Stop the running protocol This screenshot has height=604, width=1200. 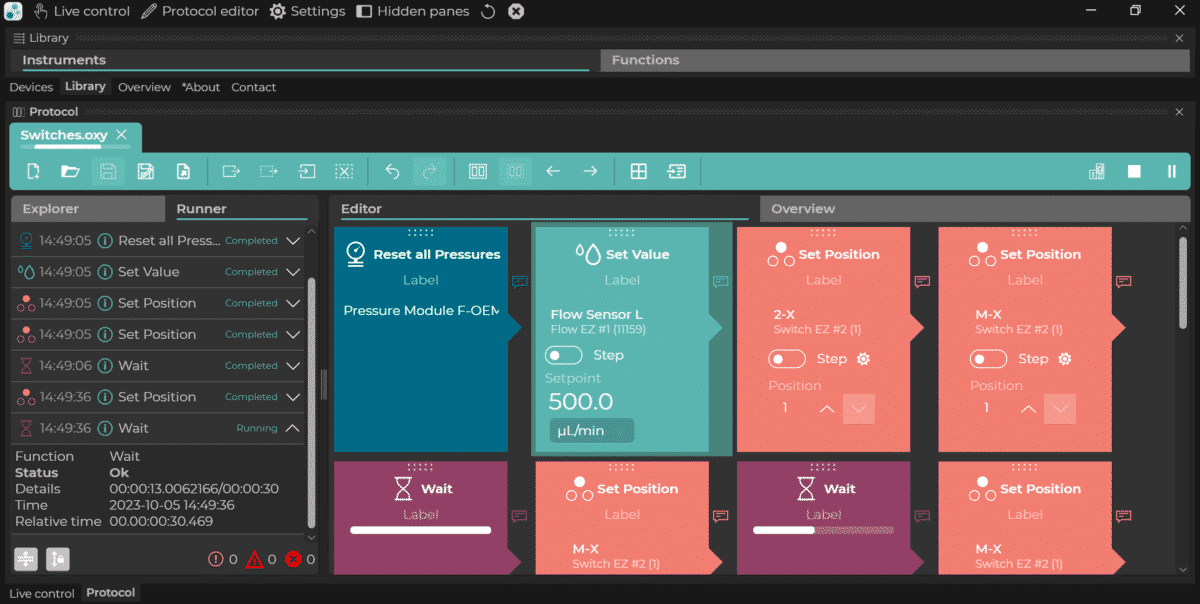(1134, 171)
